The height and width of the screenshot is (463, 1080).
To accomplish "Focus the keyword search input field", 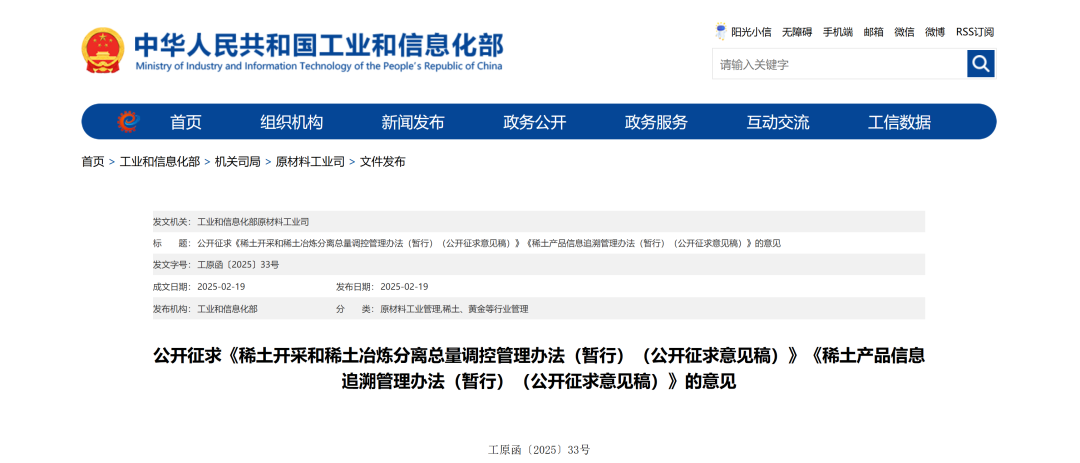I will click(x=838, y=64).
